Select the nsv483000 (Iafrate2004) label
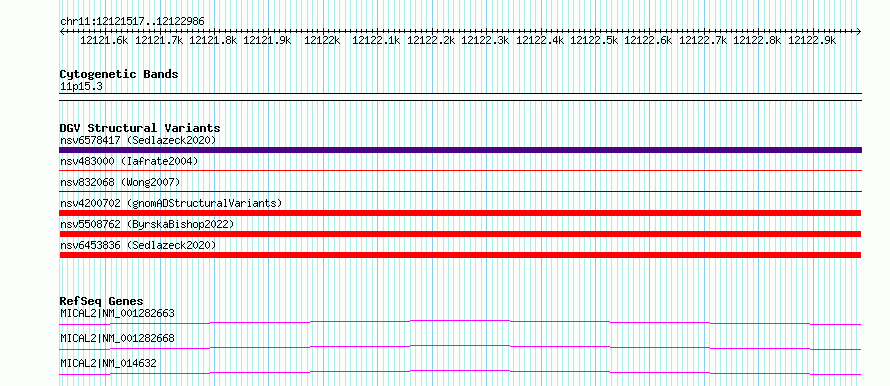890x386 pixels. click(129, 162)
